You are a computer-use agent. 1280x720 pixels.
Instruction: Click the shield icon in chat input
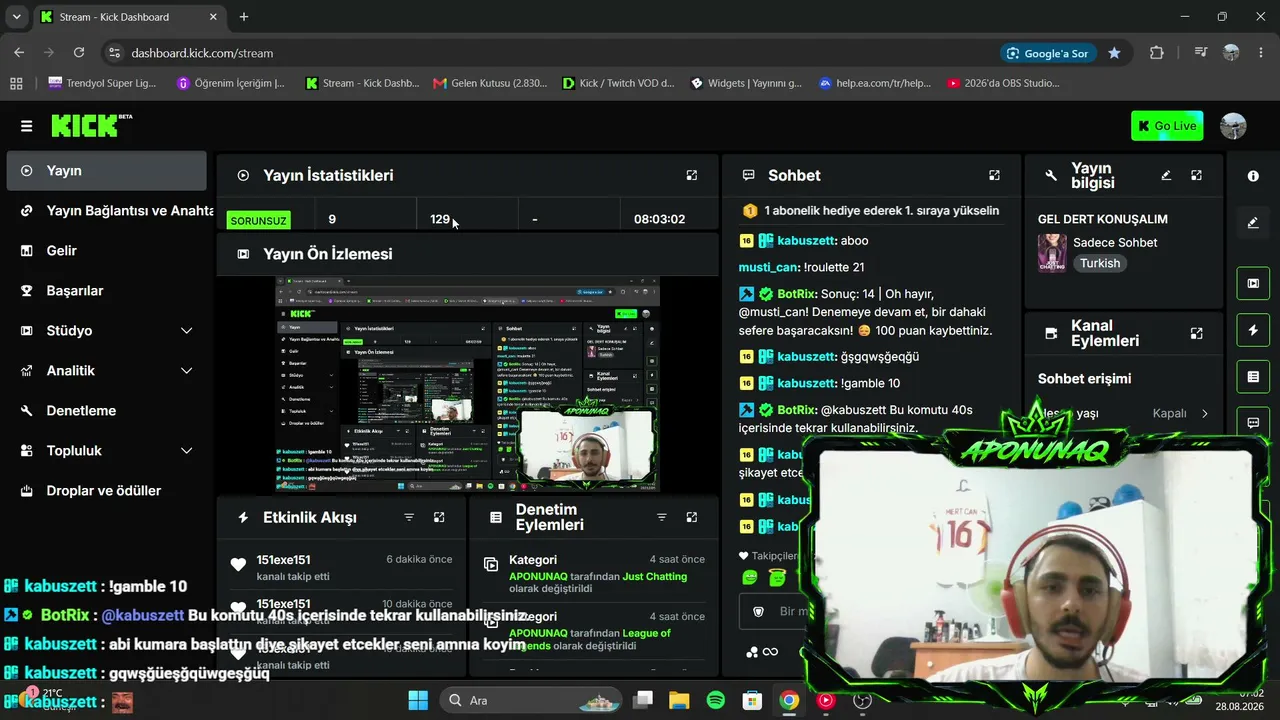[x=758, y=611]
